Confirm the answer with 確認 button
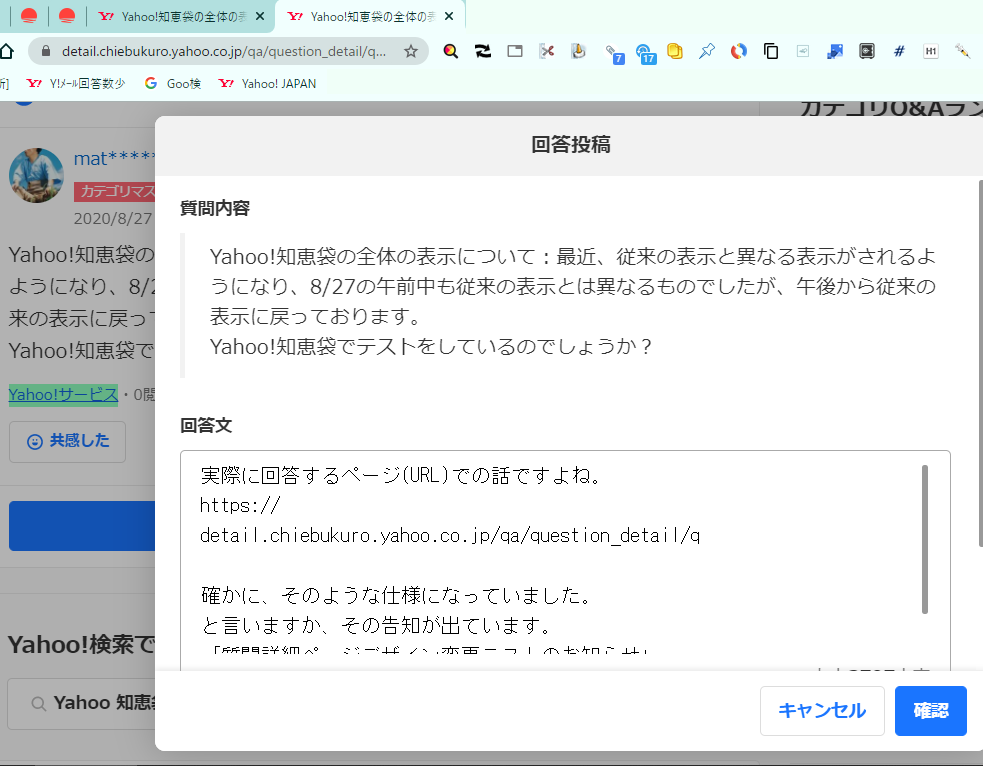983x766 pixels. point(931,711)
